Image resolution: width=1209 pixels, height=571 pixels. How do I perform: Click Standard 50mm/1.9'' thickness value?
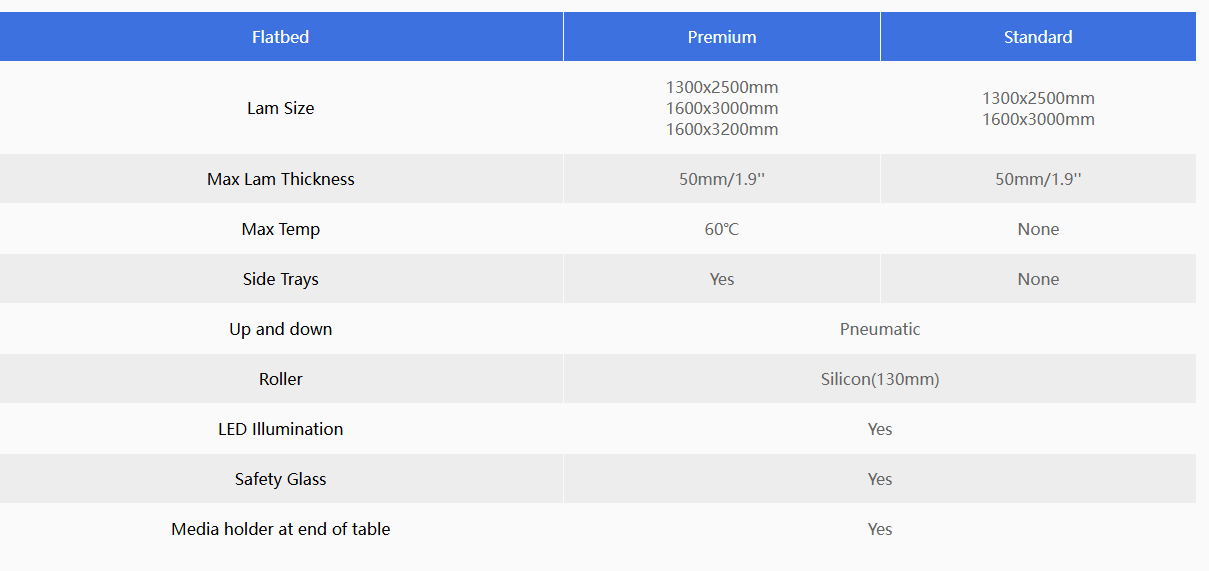(x=1037, y=179)
